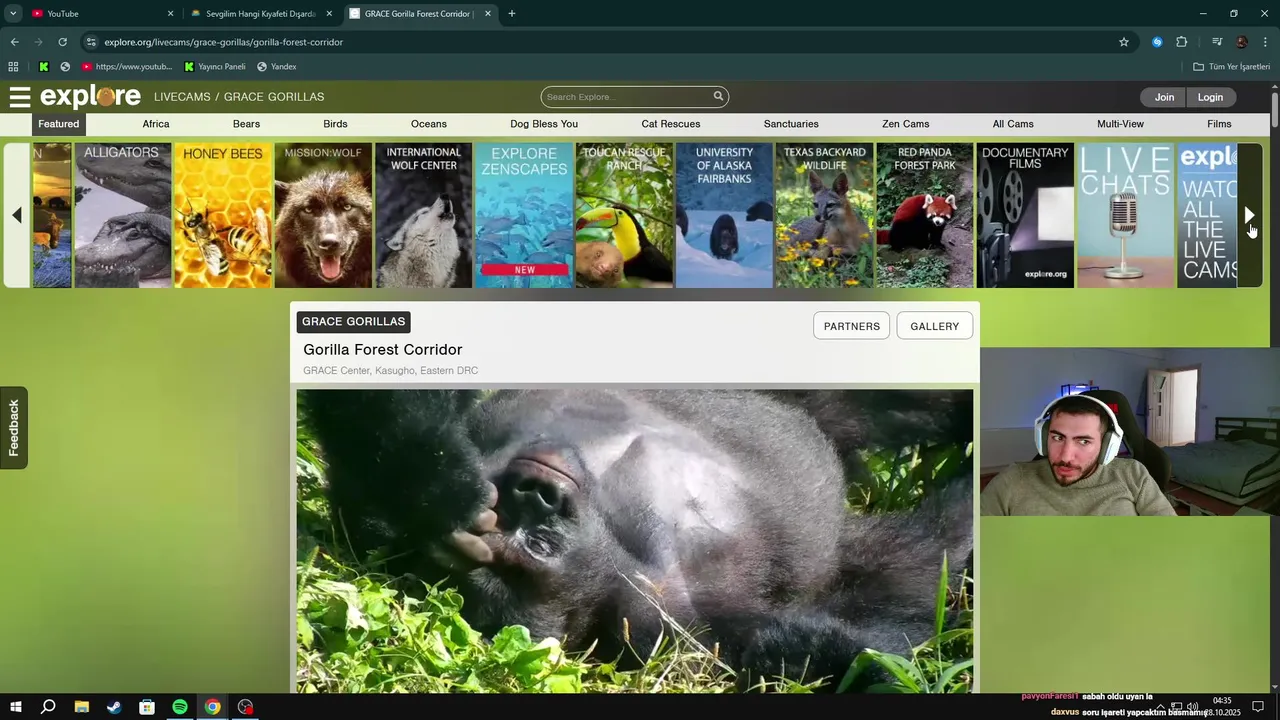This screenshot has height=720, width=1280.
Task: Select the Featured category
Action: click(x=59, y=124)
